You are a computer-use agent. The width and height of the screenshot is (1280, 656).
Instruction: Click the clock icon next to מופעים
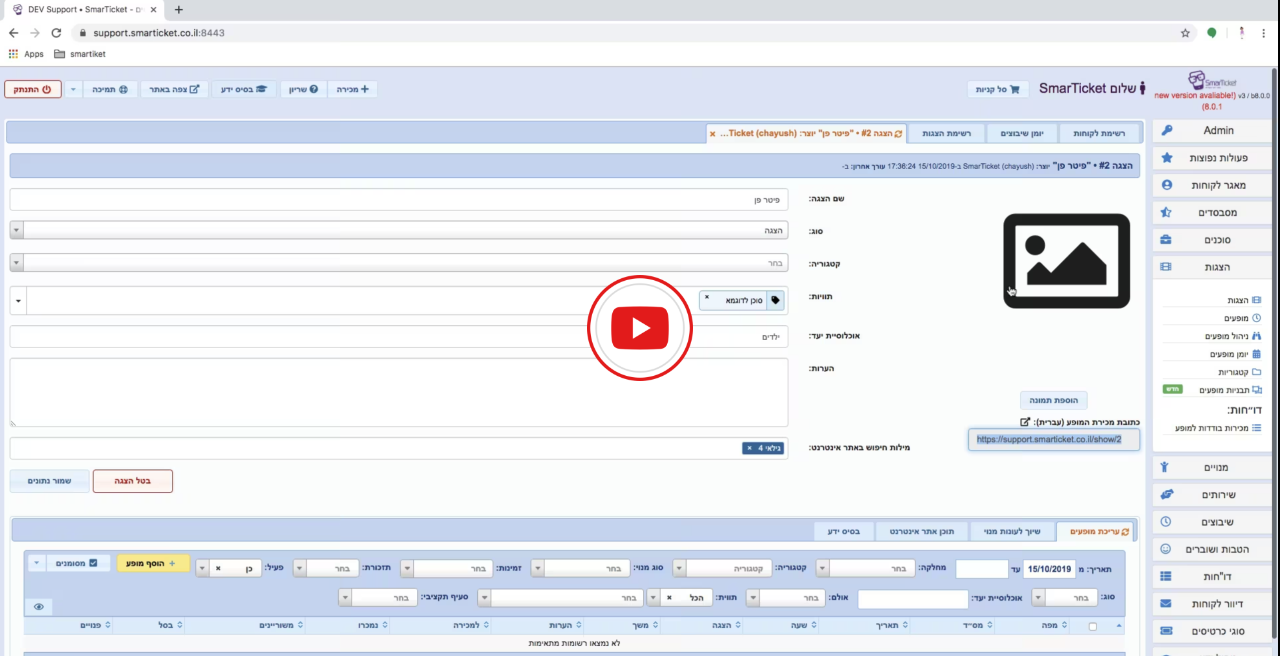[x=1257, y=318]
